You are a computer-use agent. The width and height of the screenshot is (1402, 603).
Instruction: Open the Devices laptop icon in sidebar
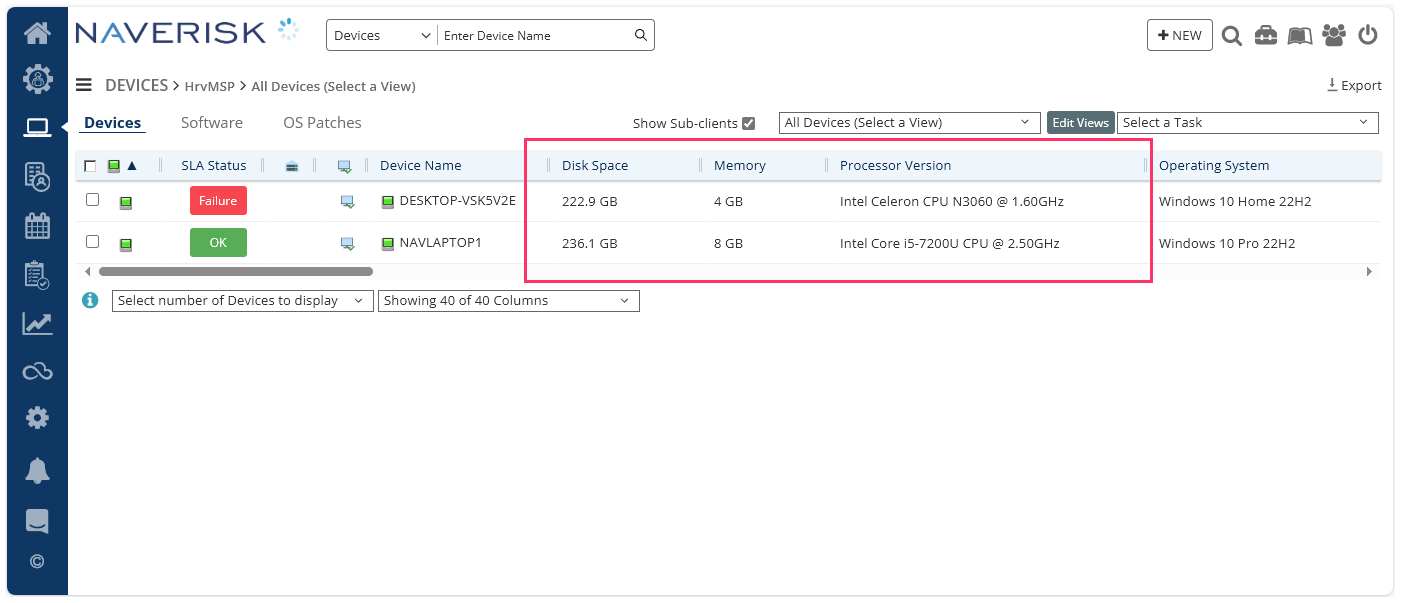tap(37, 127)
